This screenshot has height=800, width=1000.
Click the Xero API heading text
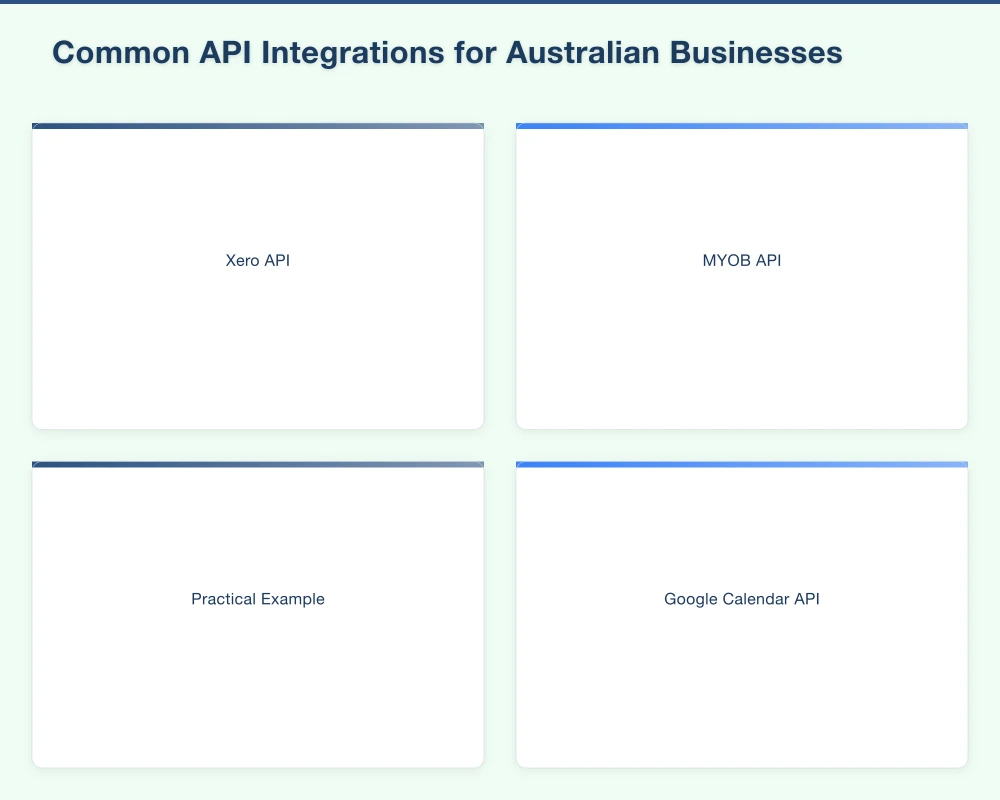(258, 260)
